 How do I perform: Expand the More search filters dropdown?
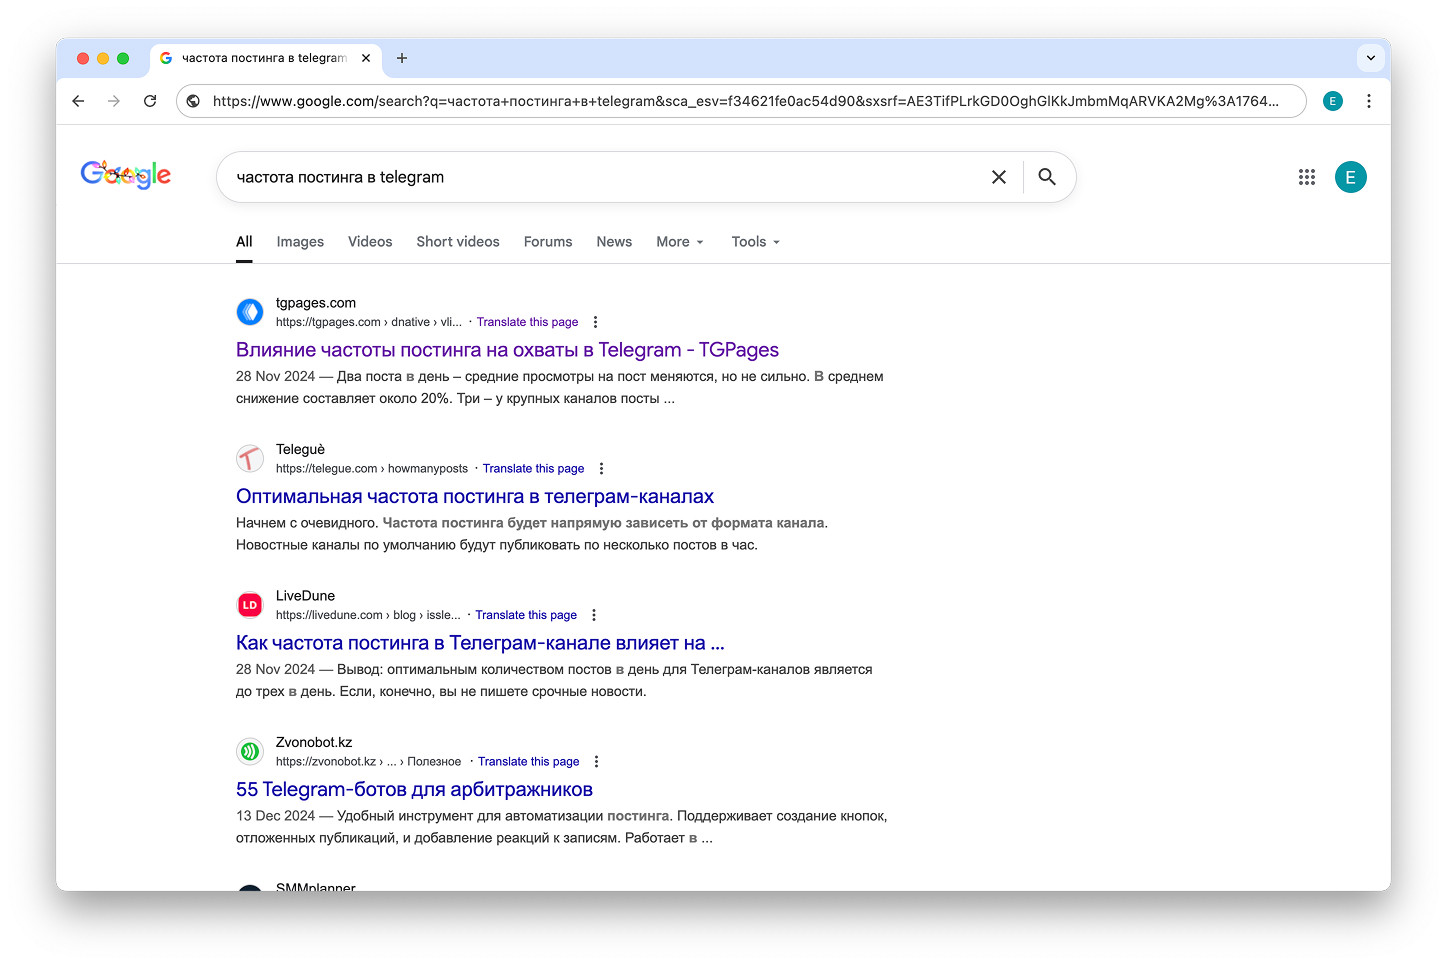pyautogui.click(x=680, y=242)
